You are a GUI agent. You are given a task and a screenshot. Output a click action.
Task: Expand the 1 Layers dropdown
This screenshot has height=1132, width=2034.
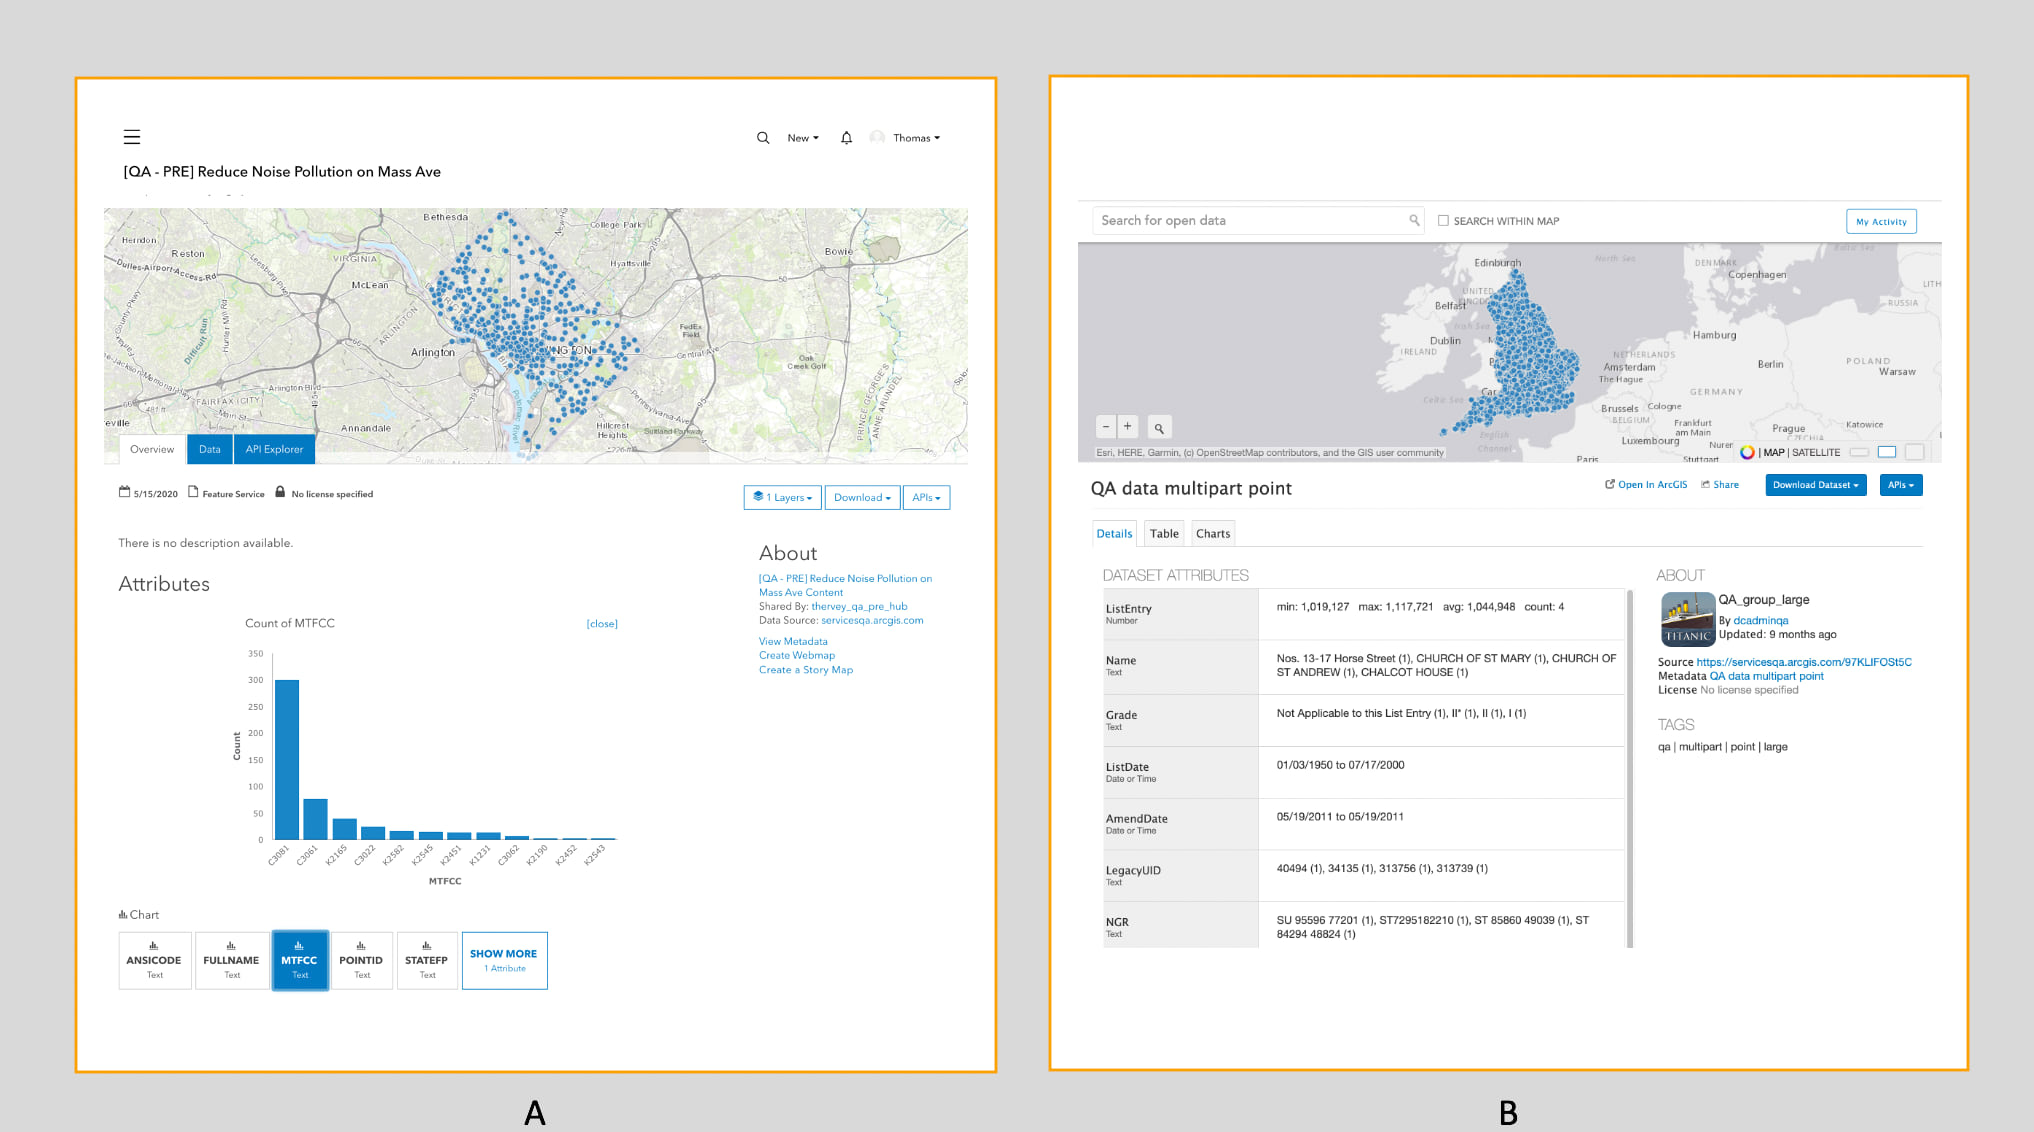(782, 498)
